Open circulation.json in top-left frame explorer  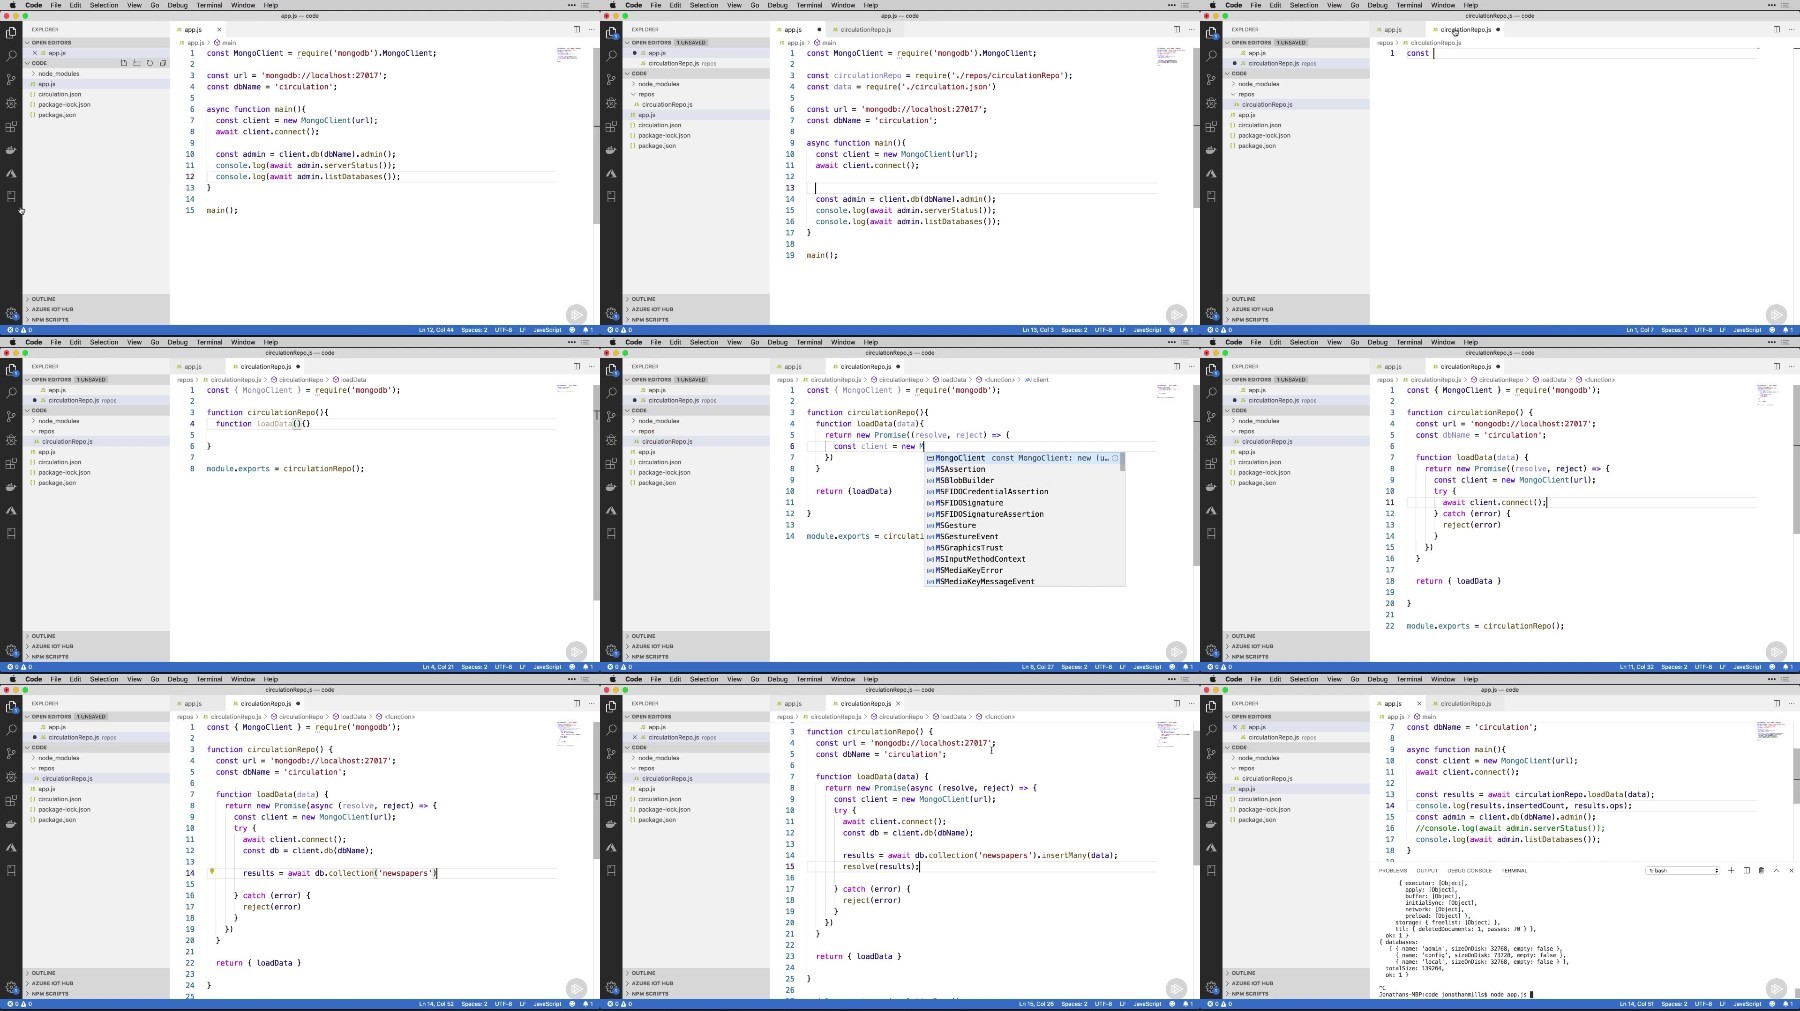(x=60, y=94)
